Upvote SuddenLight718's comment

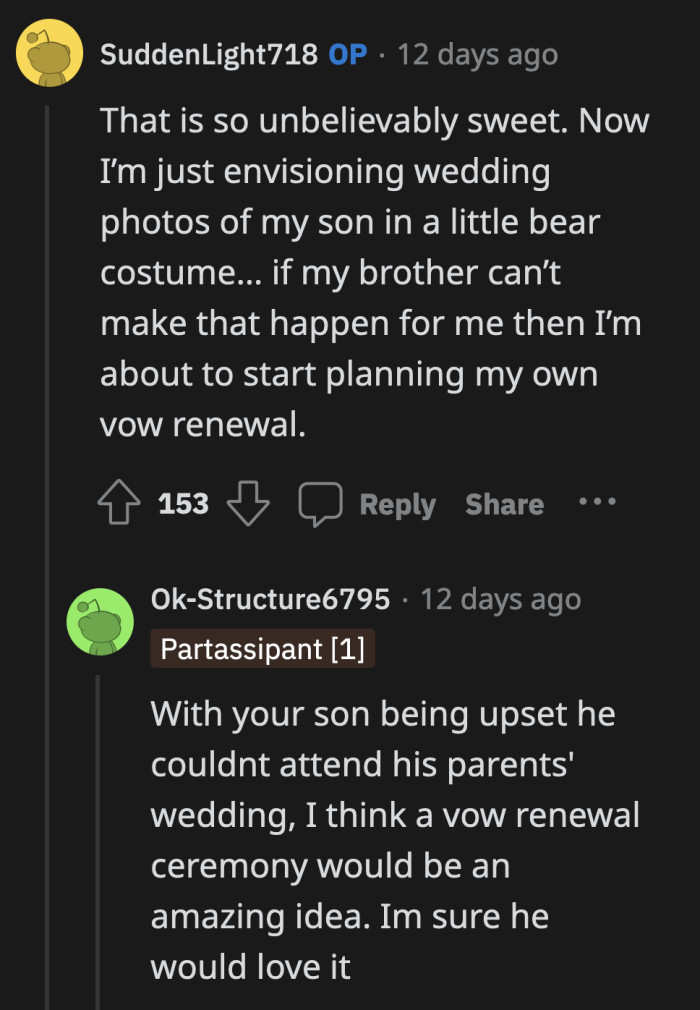pyautogui.click(x=119, y=503)
